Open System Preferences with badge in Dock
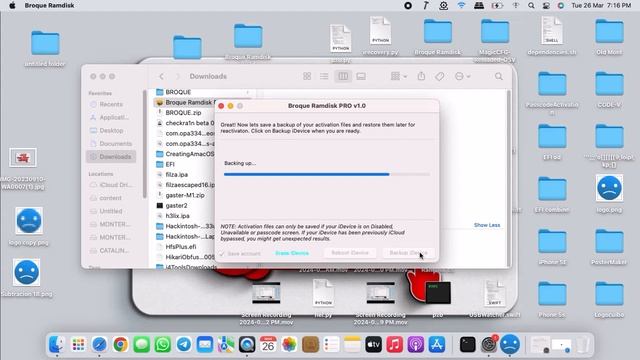 [x=489, y=345]
